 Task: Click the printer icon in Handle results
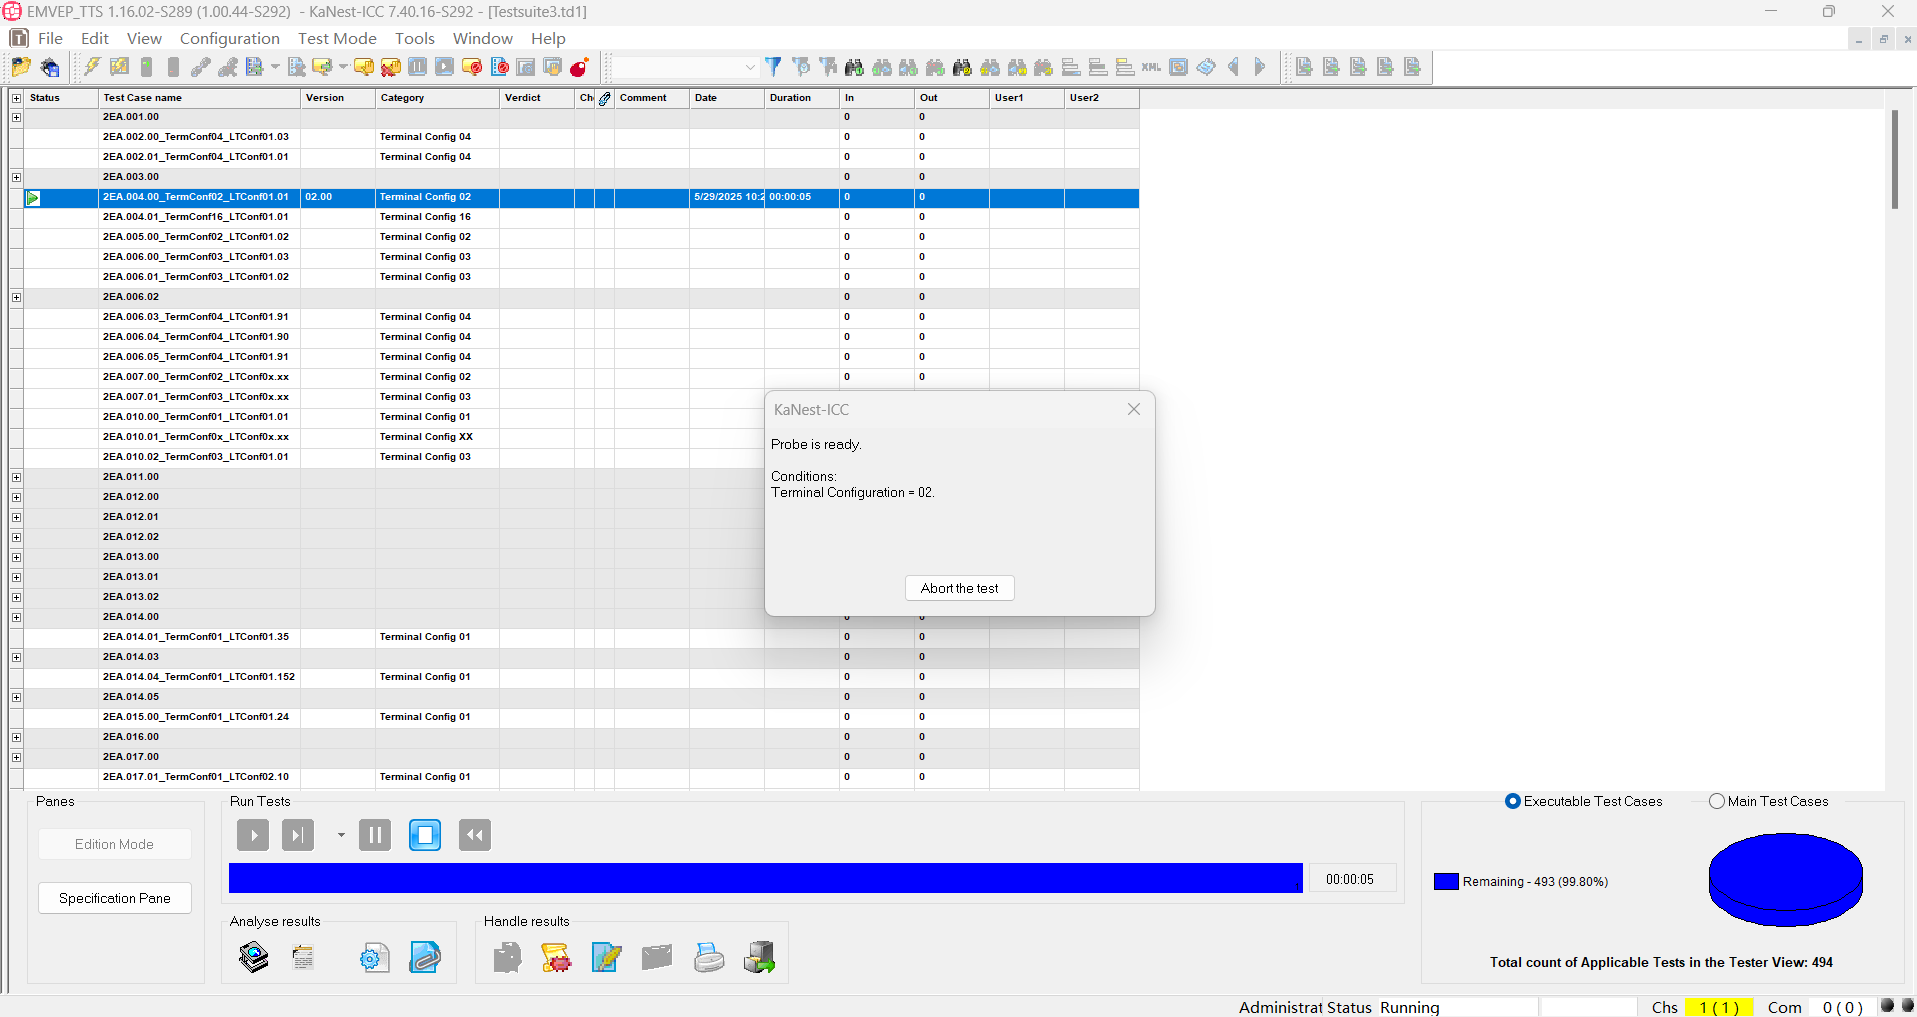(709, 957)
